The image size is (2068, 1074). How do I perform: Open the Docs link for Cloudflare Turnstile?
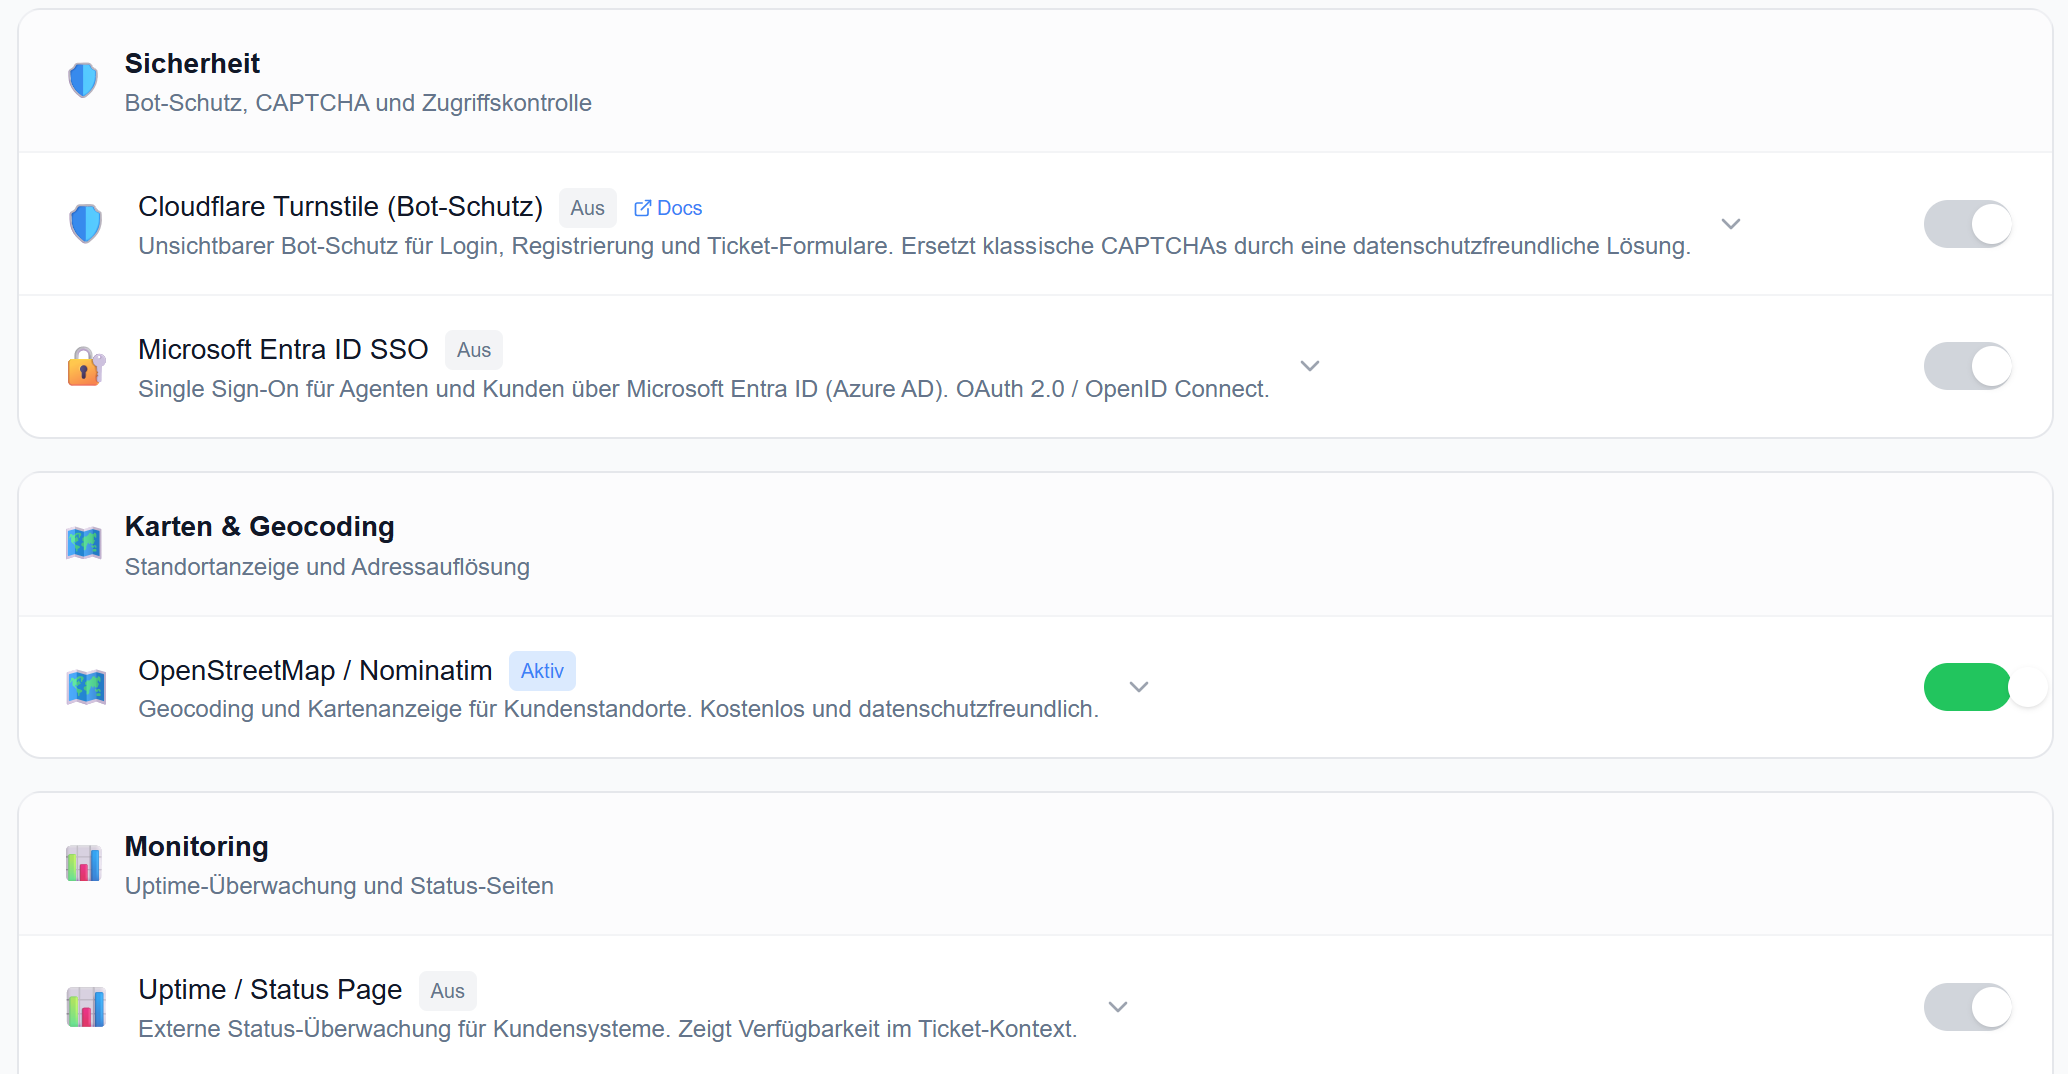pyautogui.click(x=680, y=207)
